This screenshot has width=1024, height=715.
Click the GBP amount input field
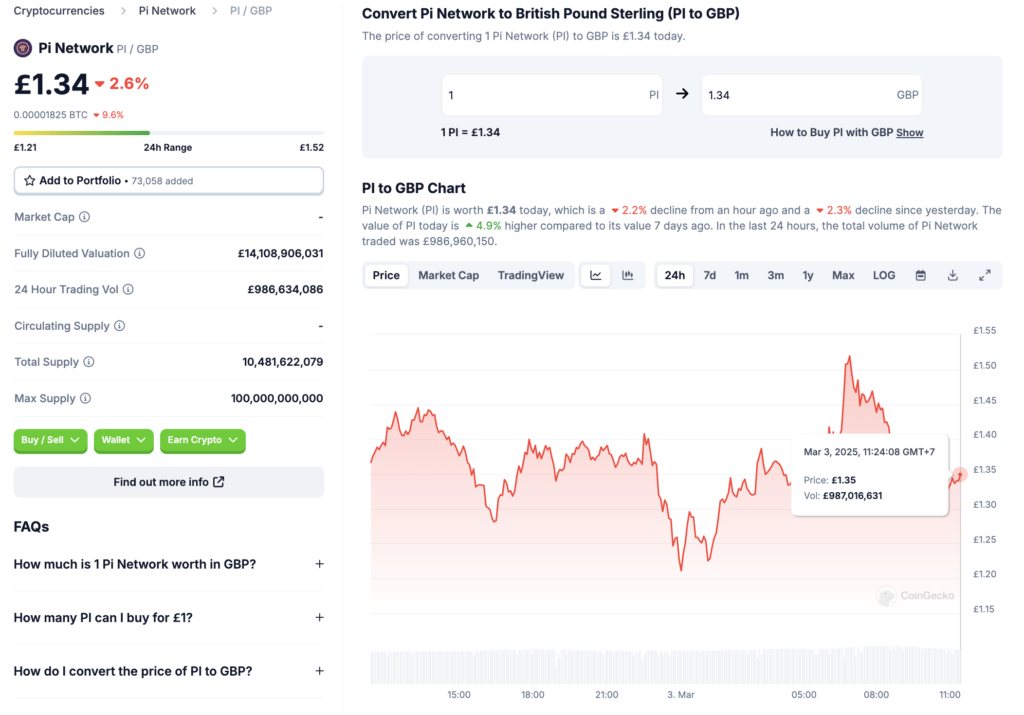tap(812, 95)
